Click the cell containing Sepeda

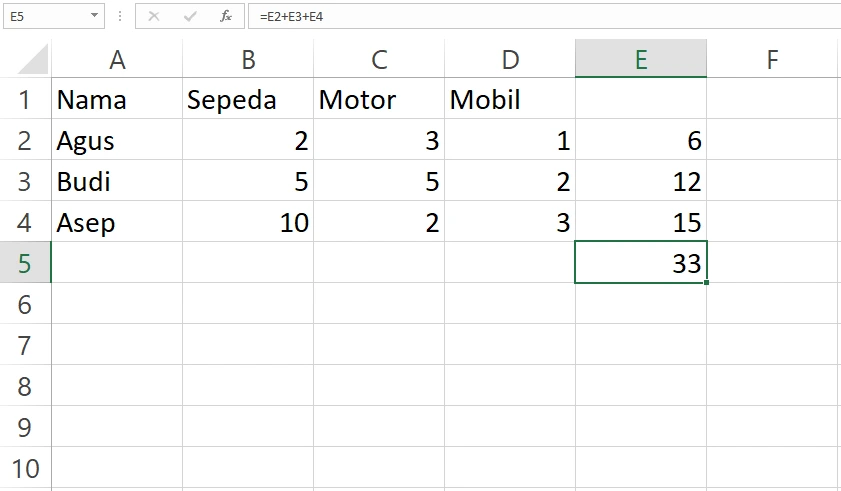tap(248, 99)
